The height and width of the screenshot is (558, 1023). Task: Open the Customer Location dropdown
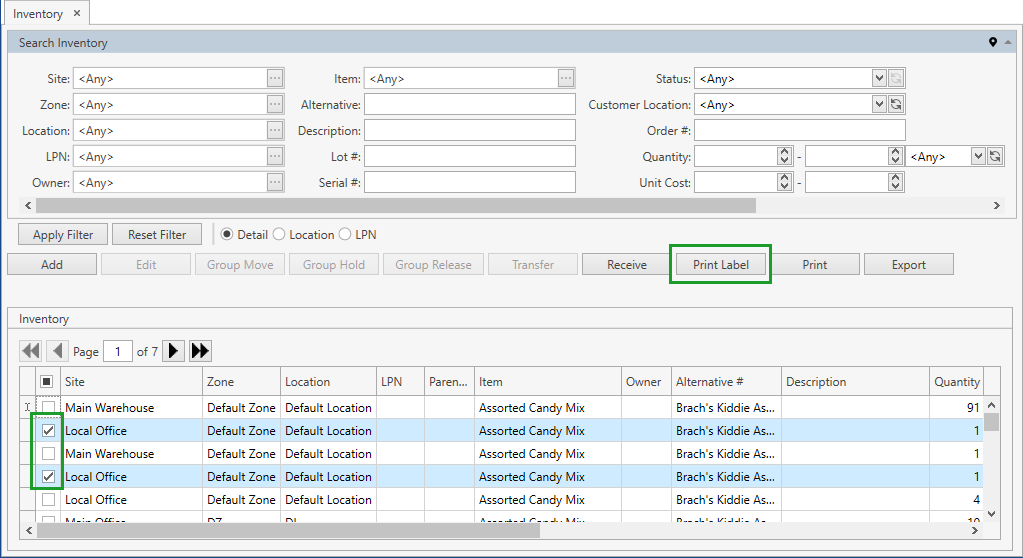(x=879, y=104)
